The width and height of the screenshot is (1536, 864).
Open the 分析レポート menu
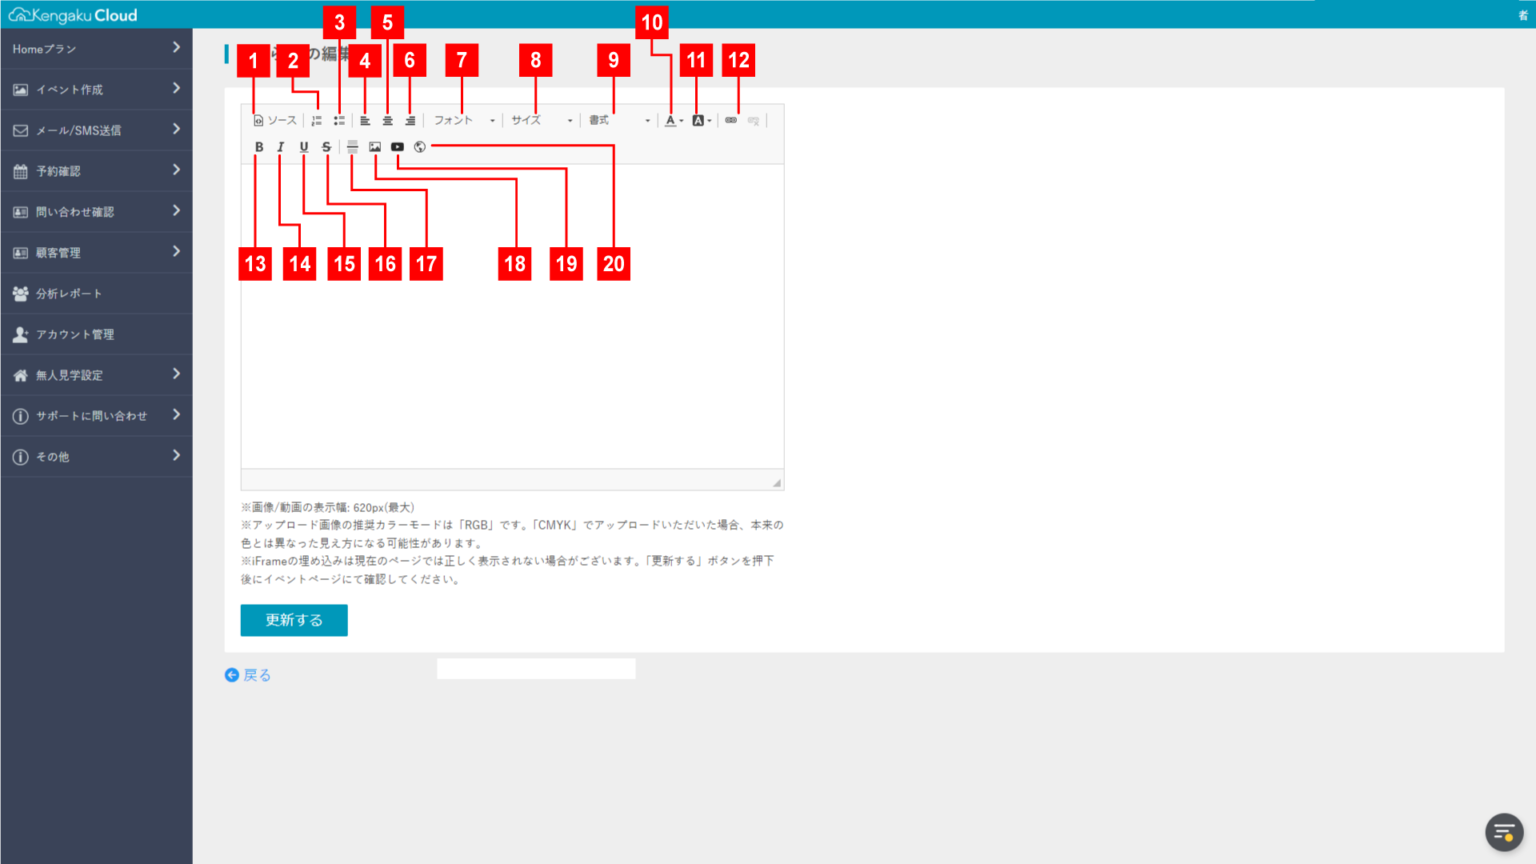pos(96,293)
